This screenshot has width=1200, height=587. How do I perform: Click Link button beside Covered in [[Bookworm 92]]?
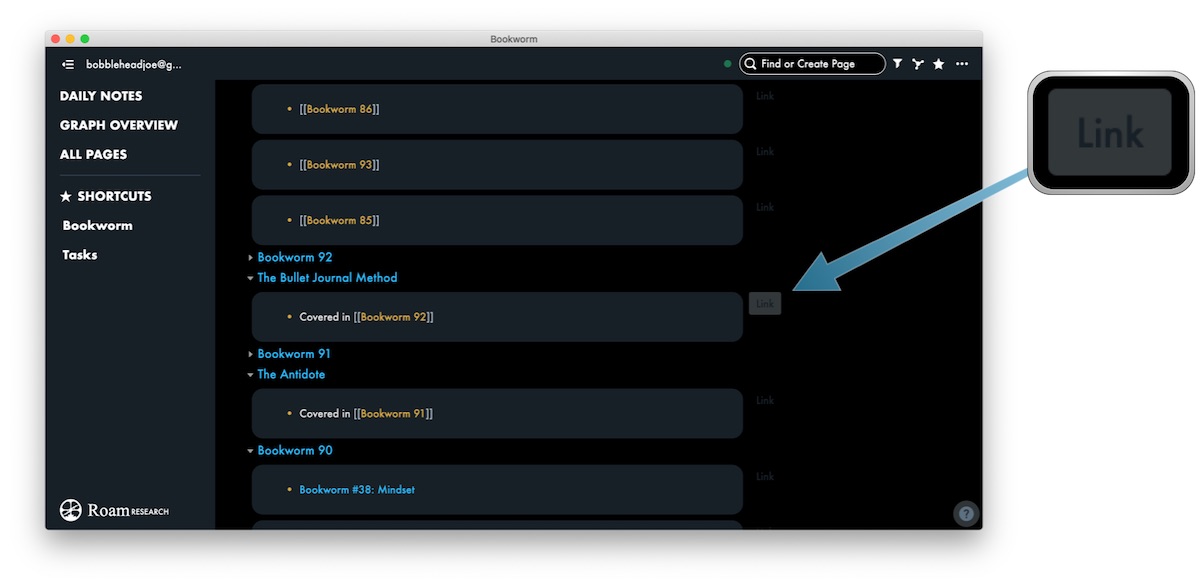click(765, 303)
